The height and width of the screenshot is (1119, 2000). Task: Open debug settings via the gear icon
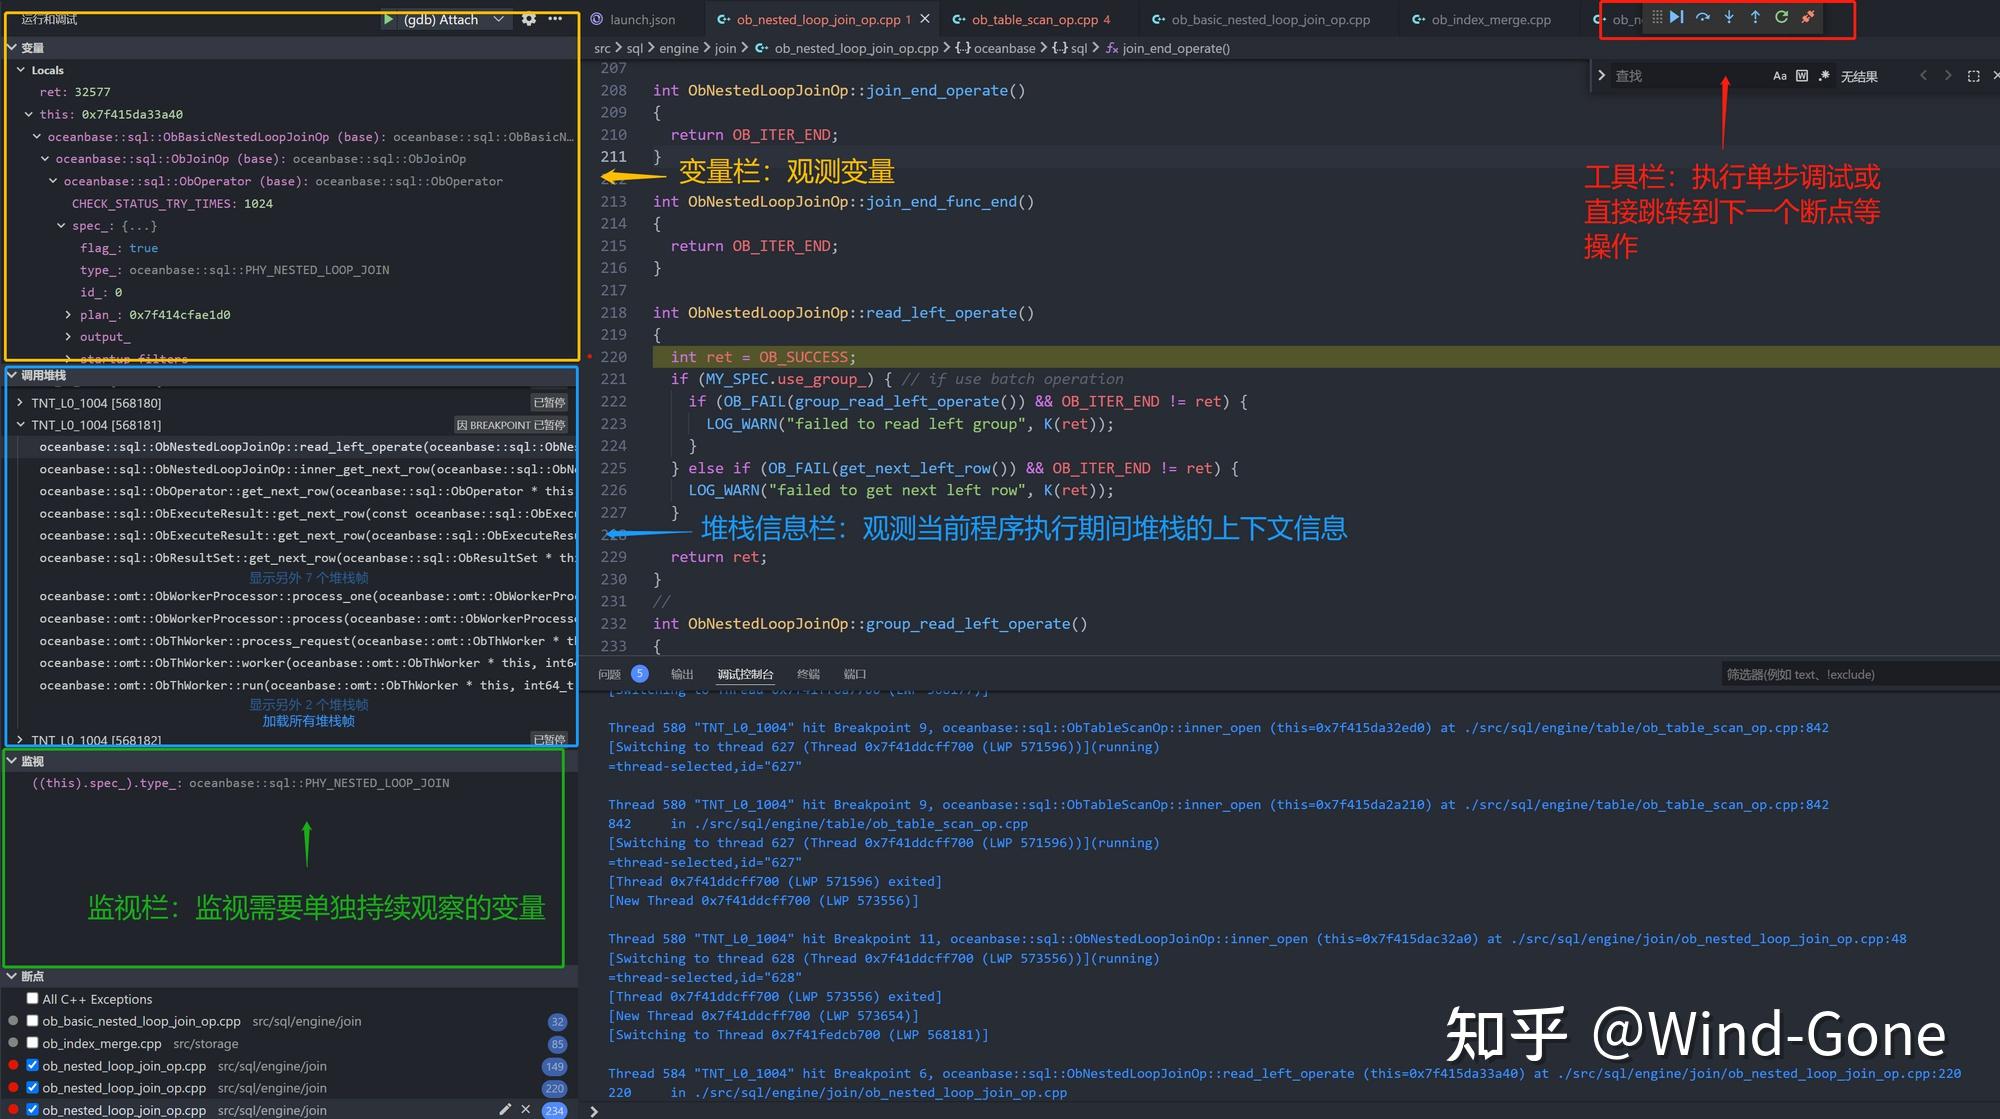point(529,19)
